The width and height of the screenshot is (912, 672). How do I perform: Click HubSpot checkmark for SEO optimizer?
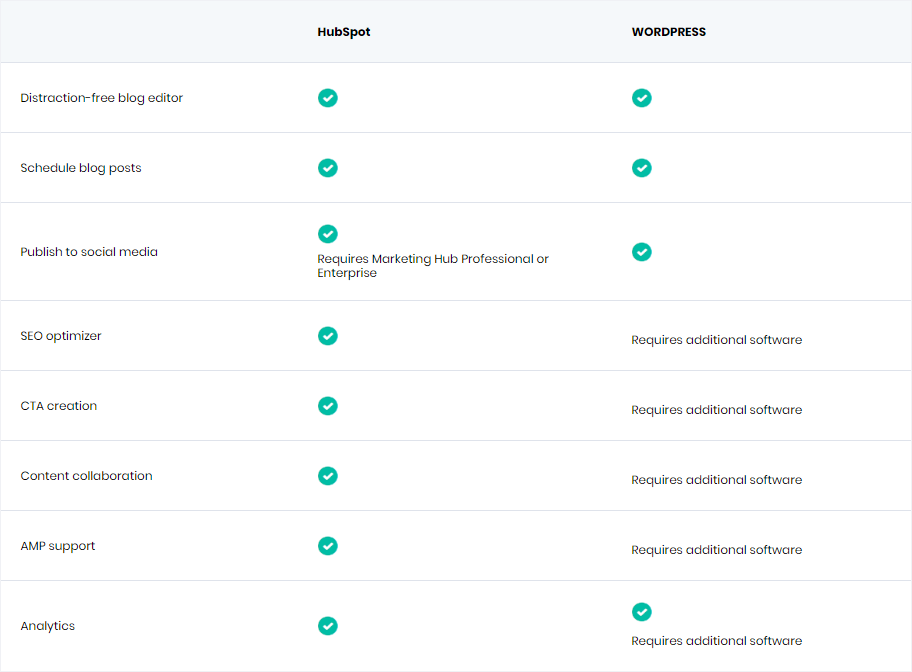(x=327, y=336)
